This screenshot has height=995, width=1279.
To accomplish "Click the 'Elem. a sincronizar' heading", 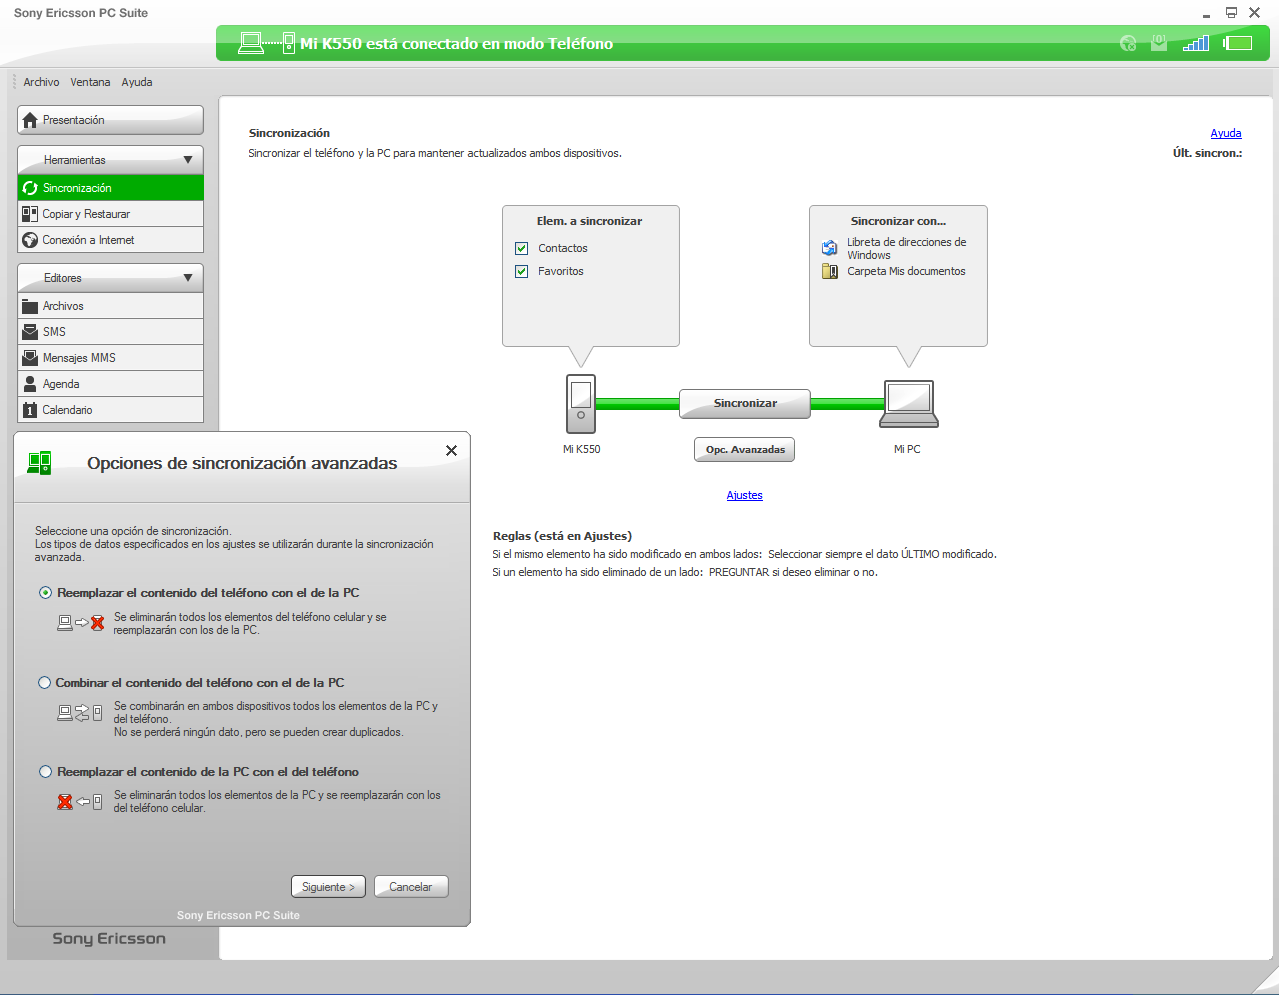I will 589,221.
